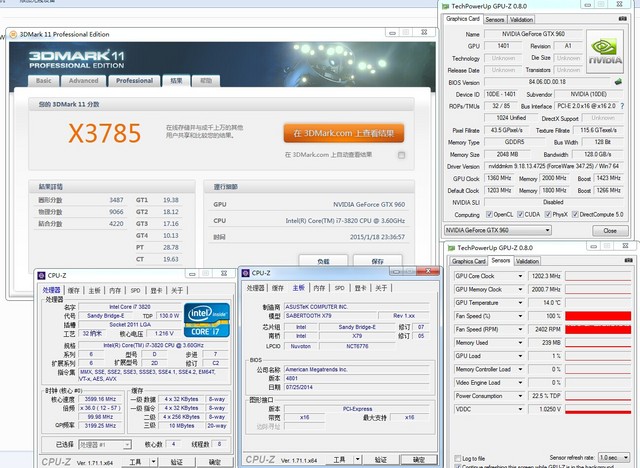Click the GPU-Z Sensors window title icon
This screenshot has width=640, height=468.
point(452,248)
